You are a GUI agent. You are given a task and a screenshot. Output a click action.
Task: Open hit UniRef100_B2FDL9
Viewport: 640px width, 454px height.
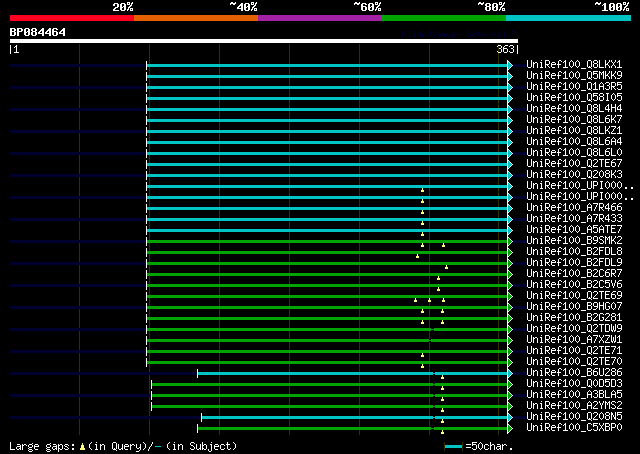coord(574,262)
